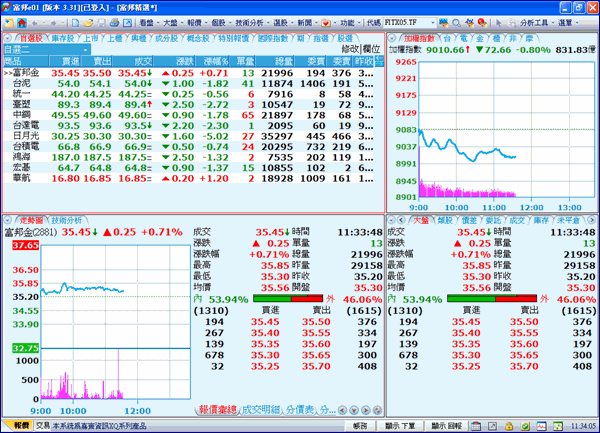The height and width of the screenshot is (433, 600).
Task: Click the 帳務 button in the status bar
Action: [x=361, y=425]
